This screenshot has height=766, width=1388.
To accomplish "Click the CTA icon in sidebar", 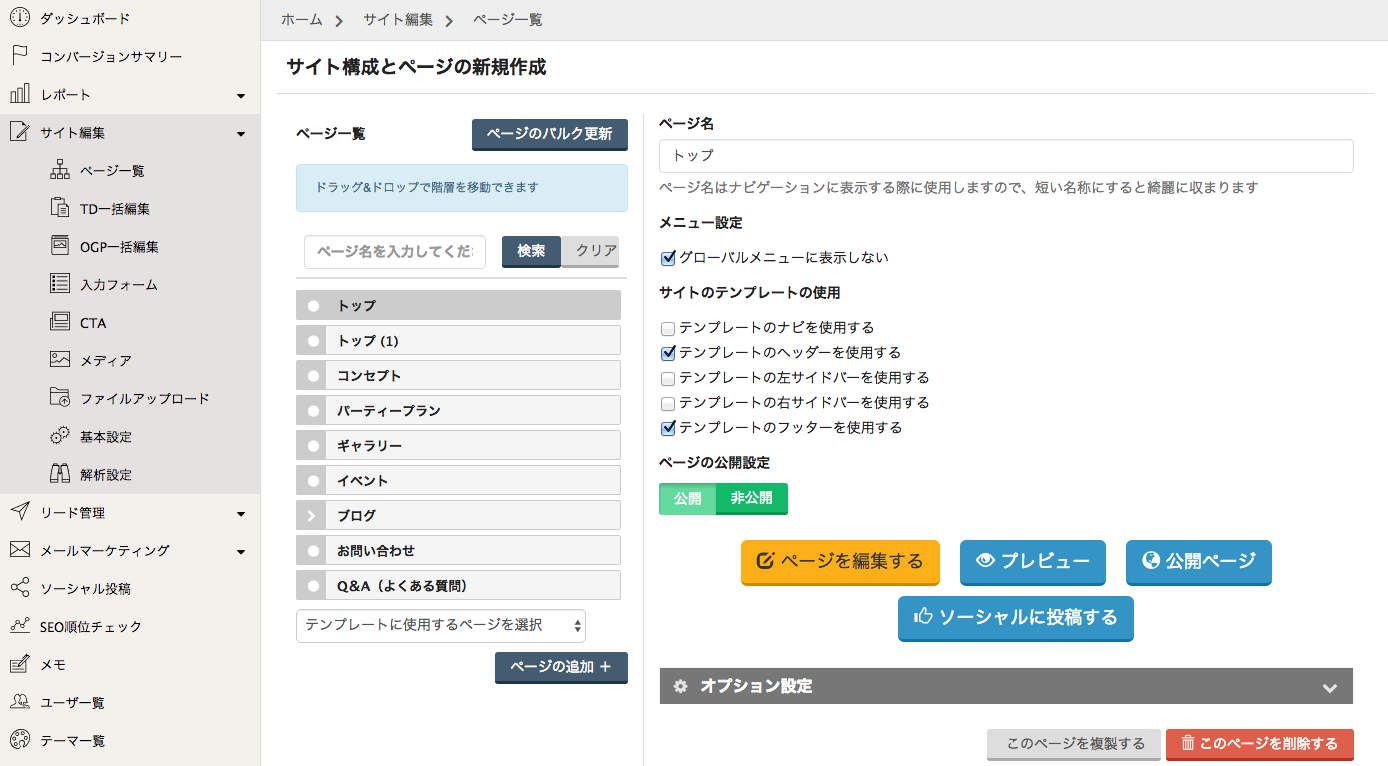I will pyautogui.click(x=60, y=322).
